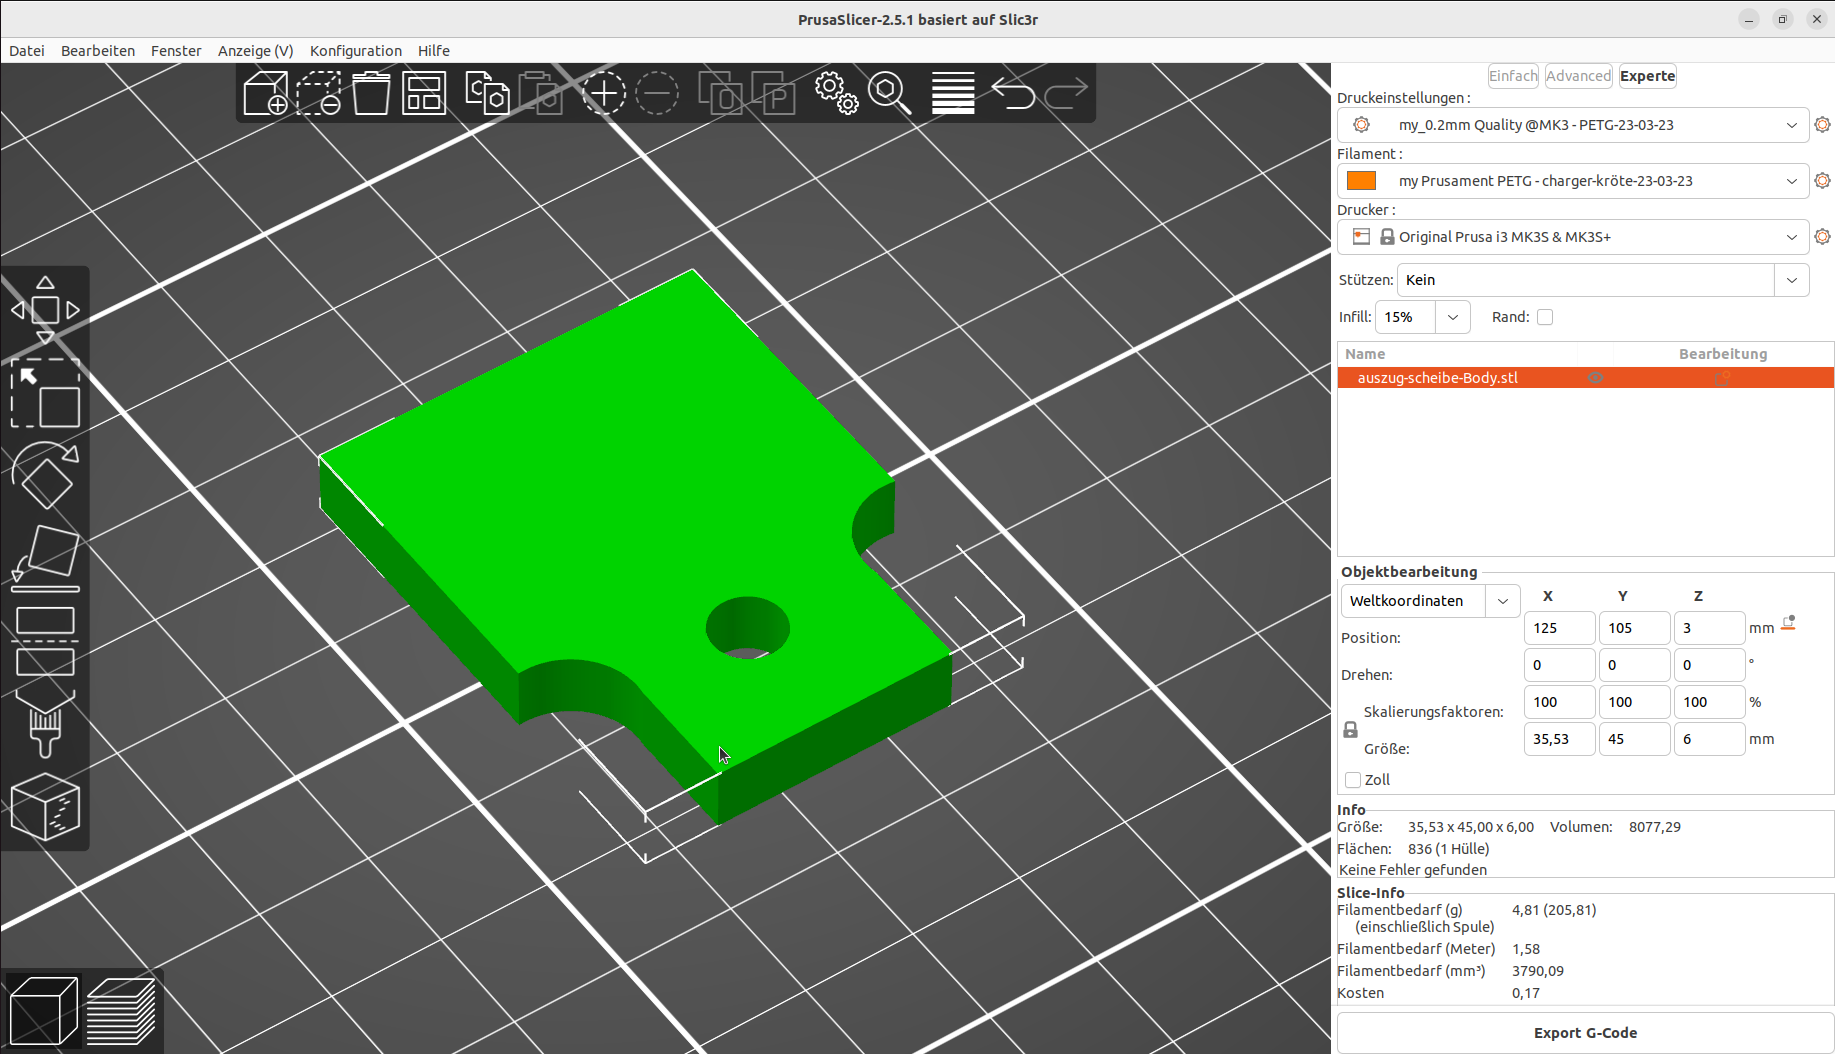
Task: Click the Arrange objects icon
Action: pyautogui.click(x=424, y=93)
